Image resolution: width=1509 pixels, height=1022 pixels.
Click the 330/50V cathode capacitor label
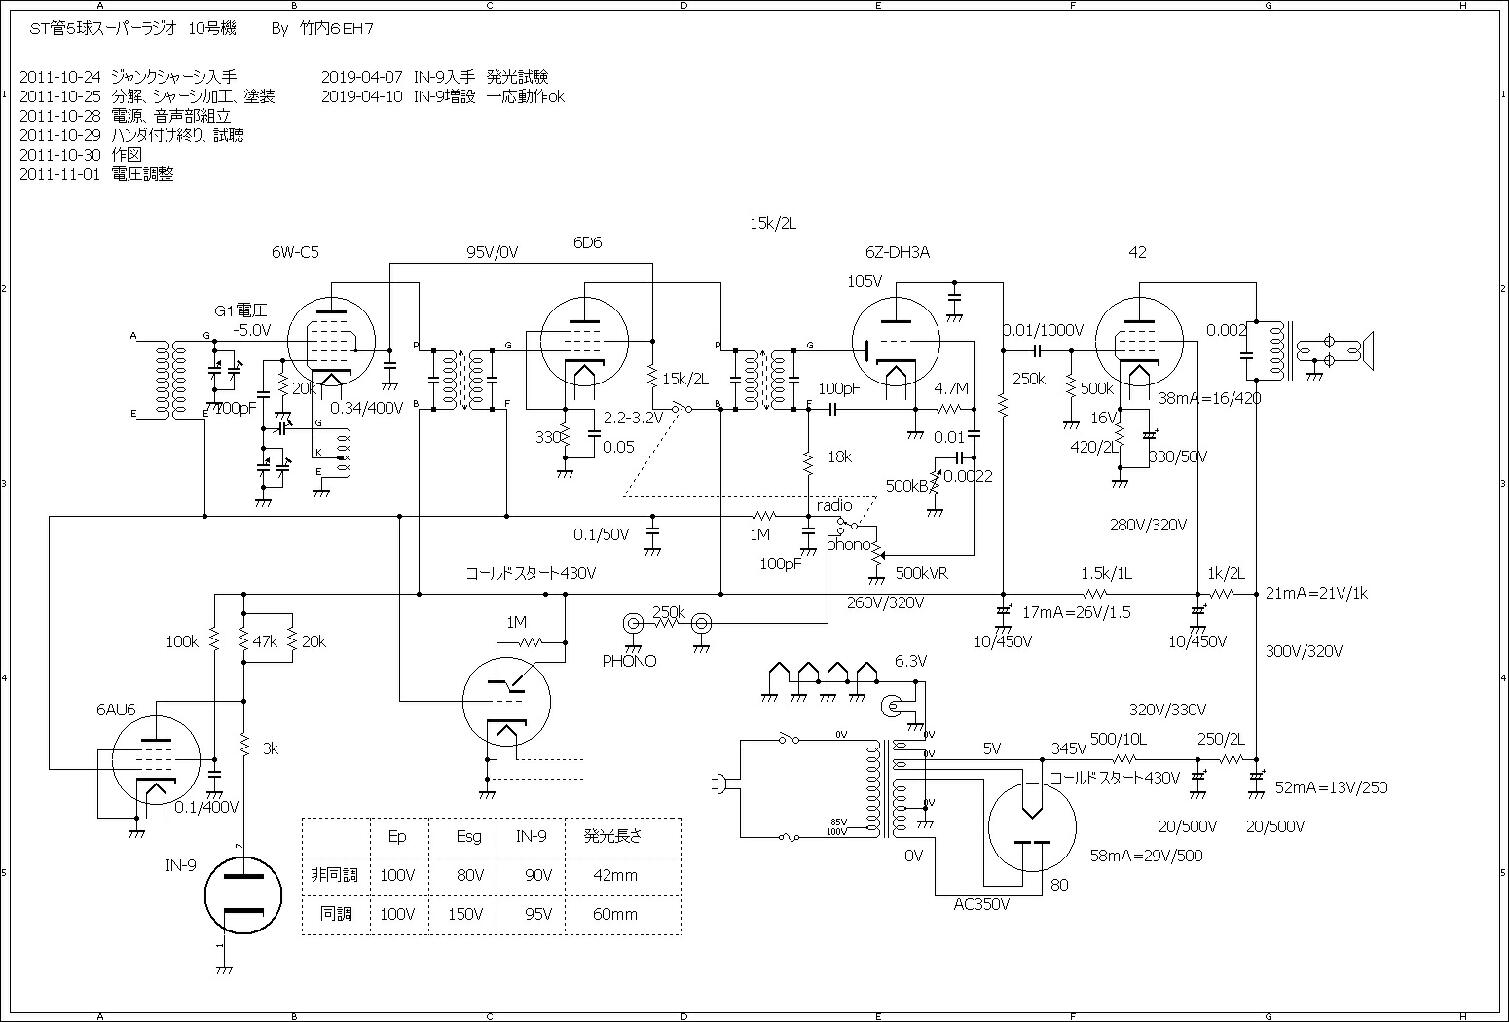point(1177,456)
